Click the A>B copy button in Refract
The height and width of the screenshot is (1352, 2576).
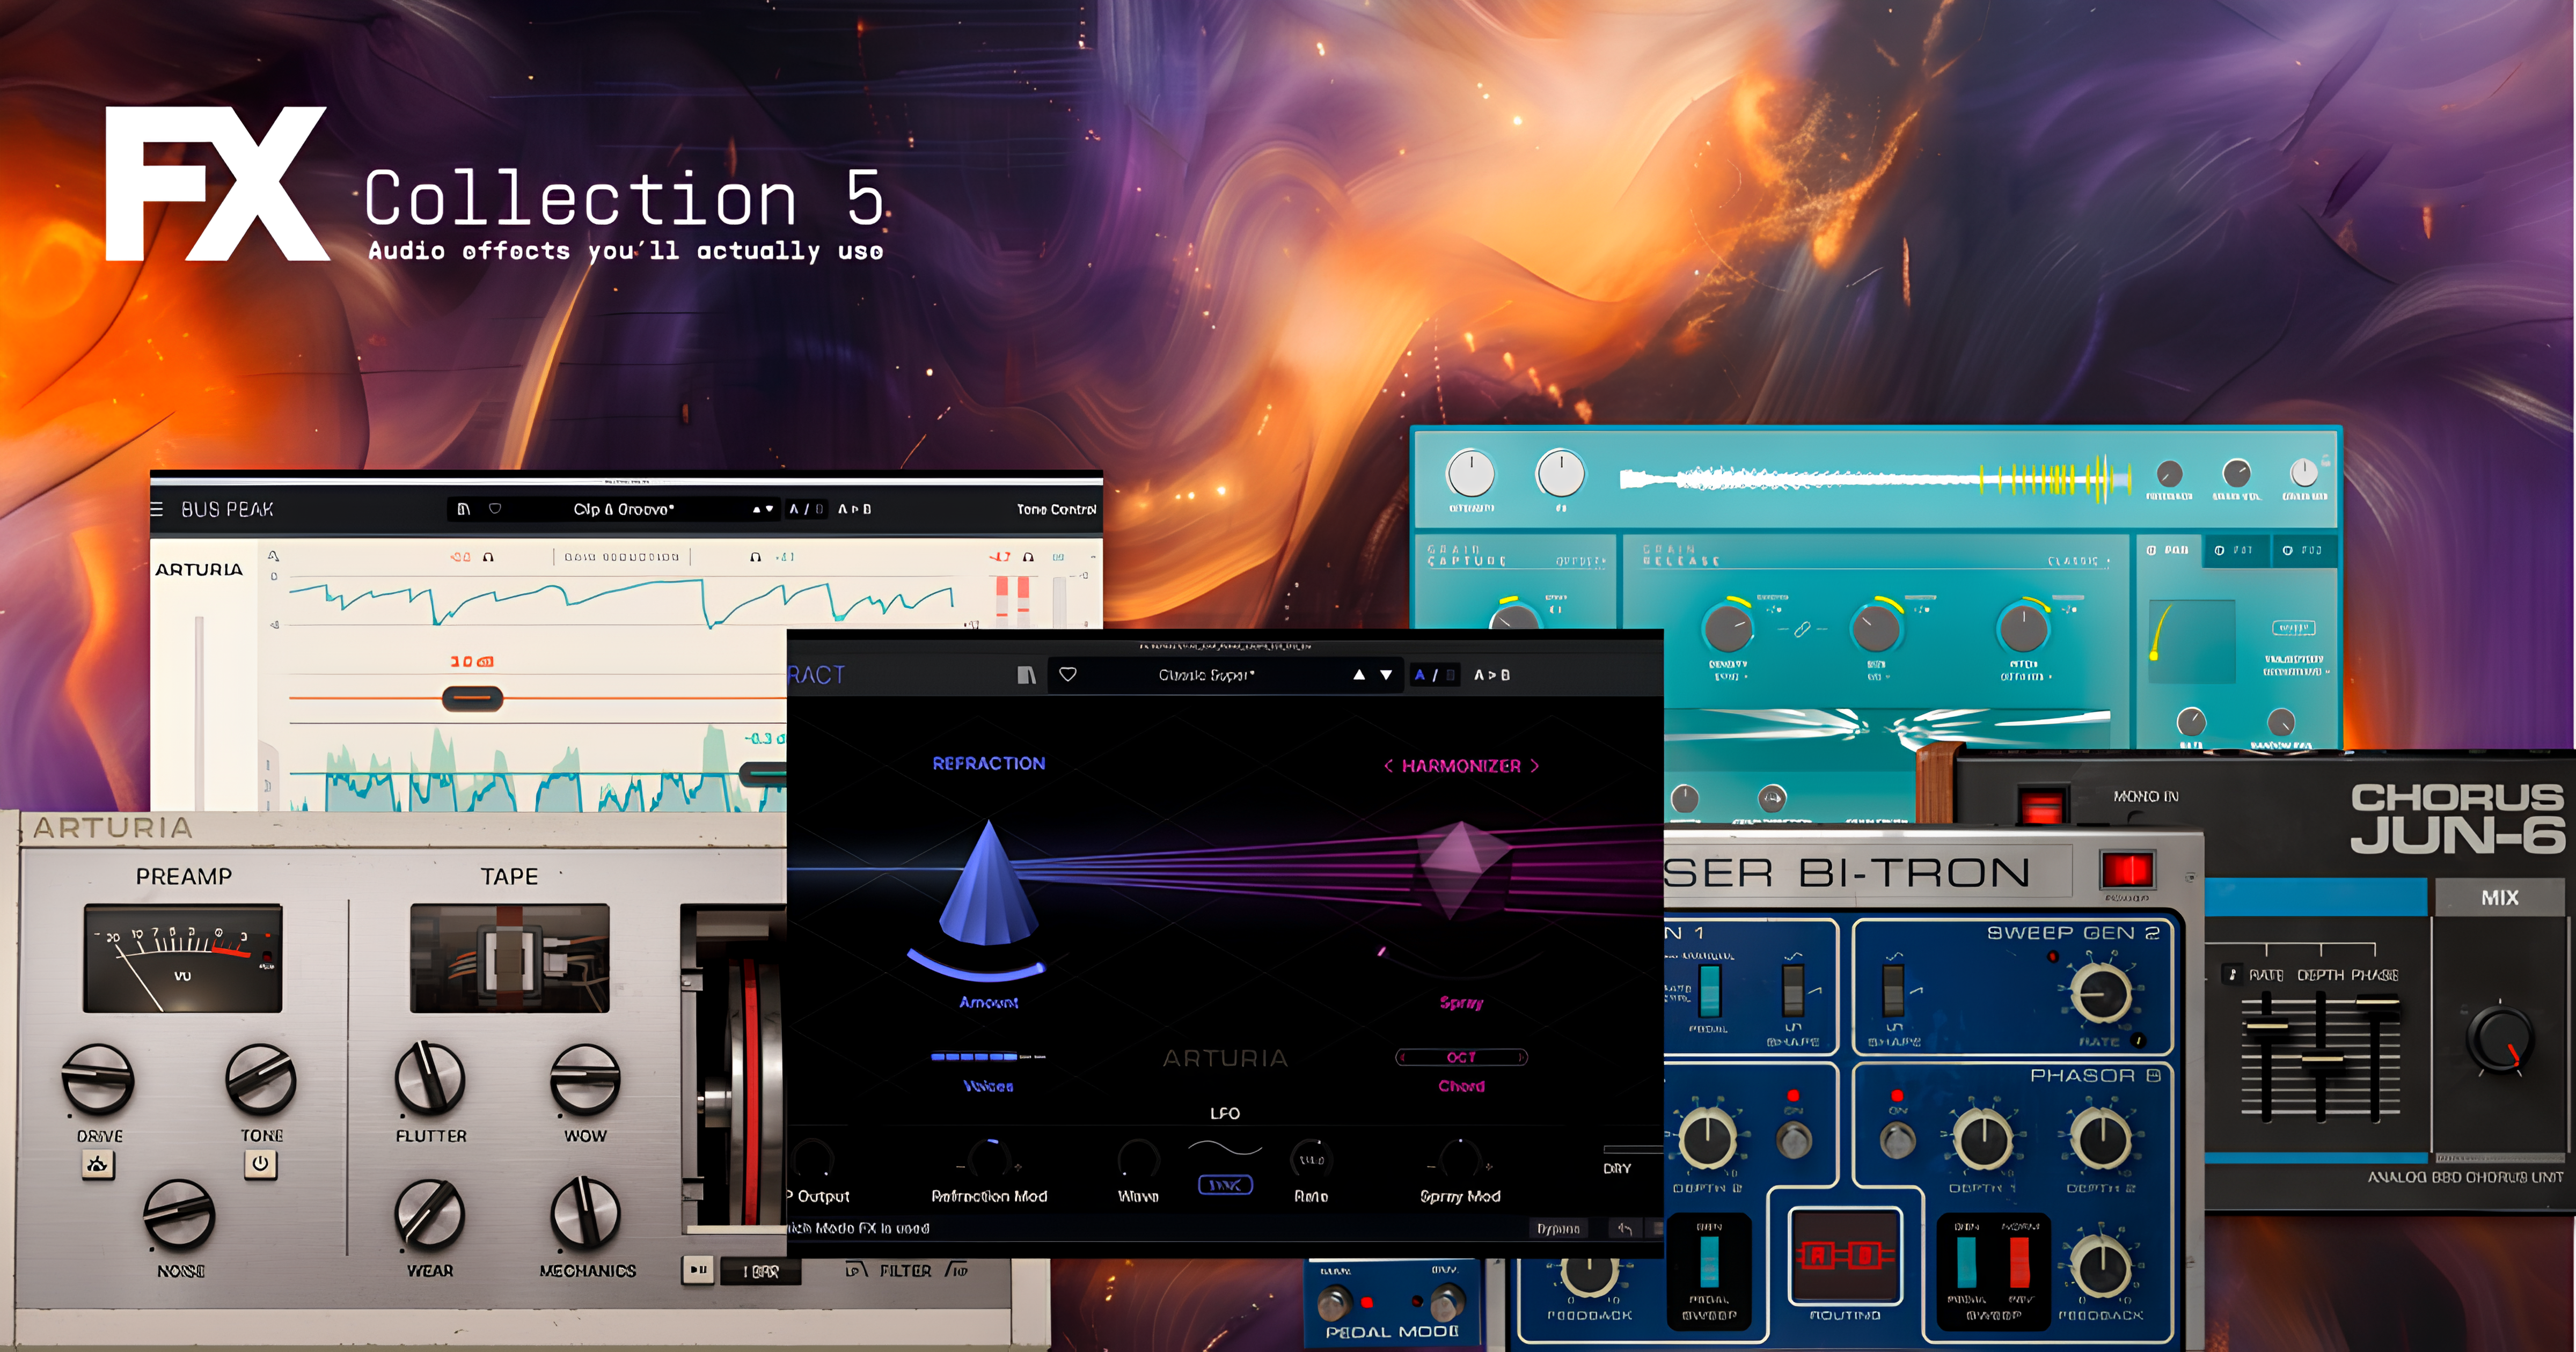(x=1492, y=675)
